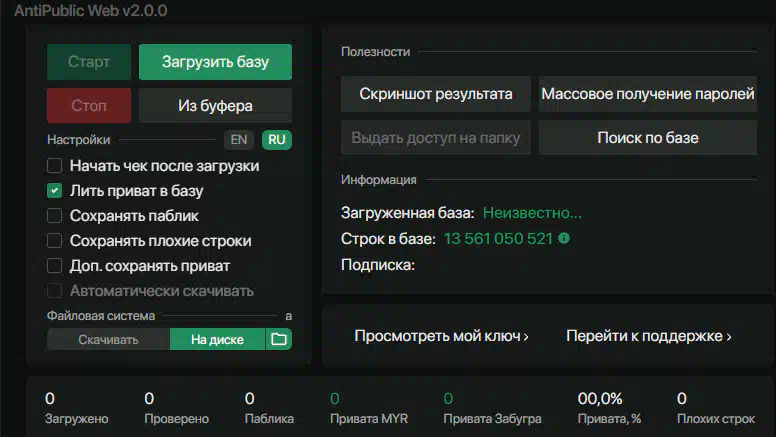Screen dimensions: 776x437
Task: Click the Привата MYR counter label
Action: click(x=369, y=419)
